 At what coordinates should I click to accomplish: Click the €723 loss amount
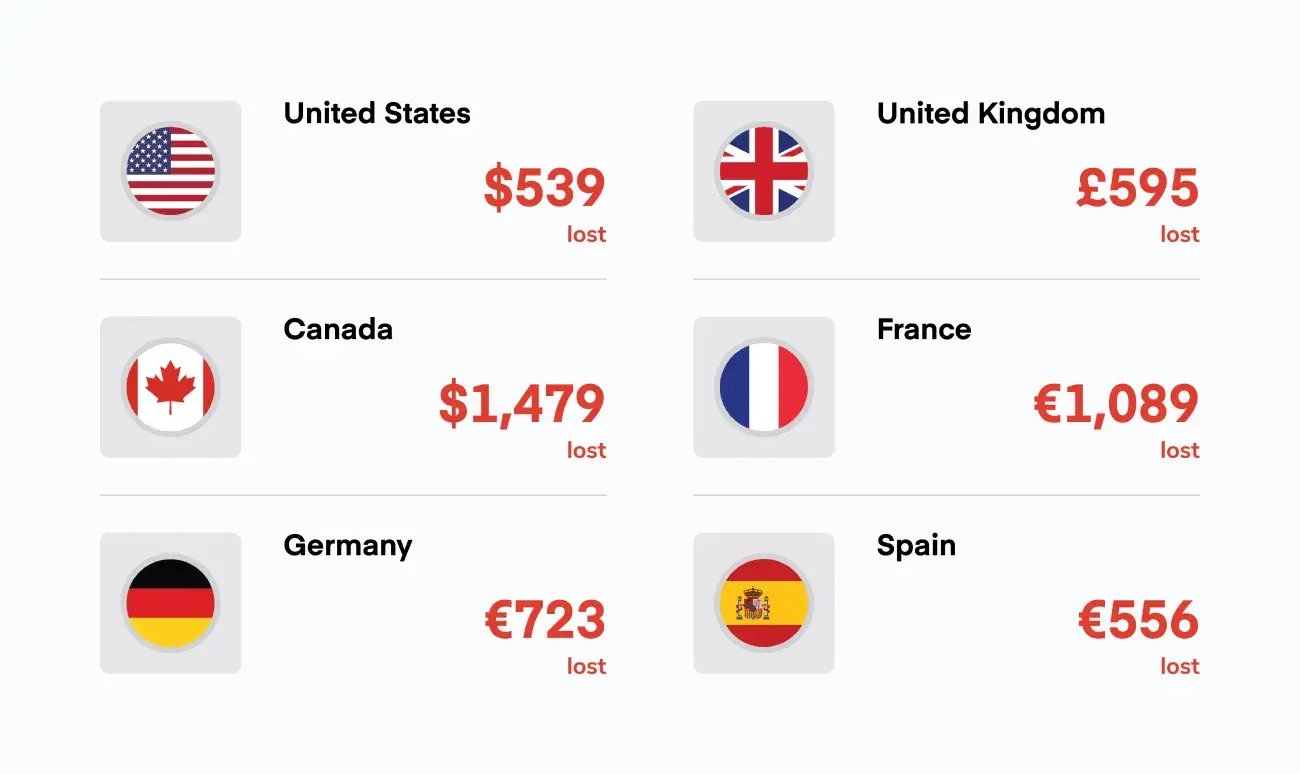[x=545, y=621]
